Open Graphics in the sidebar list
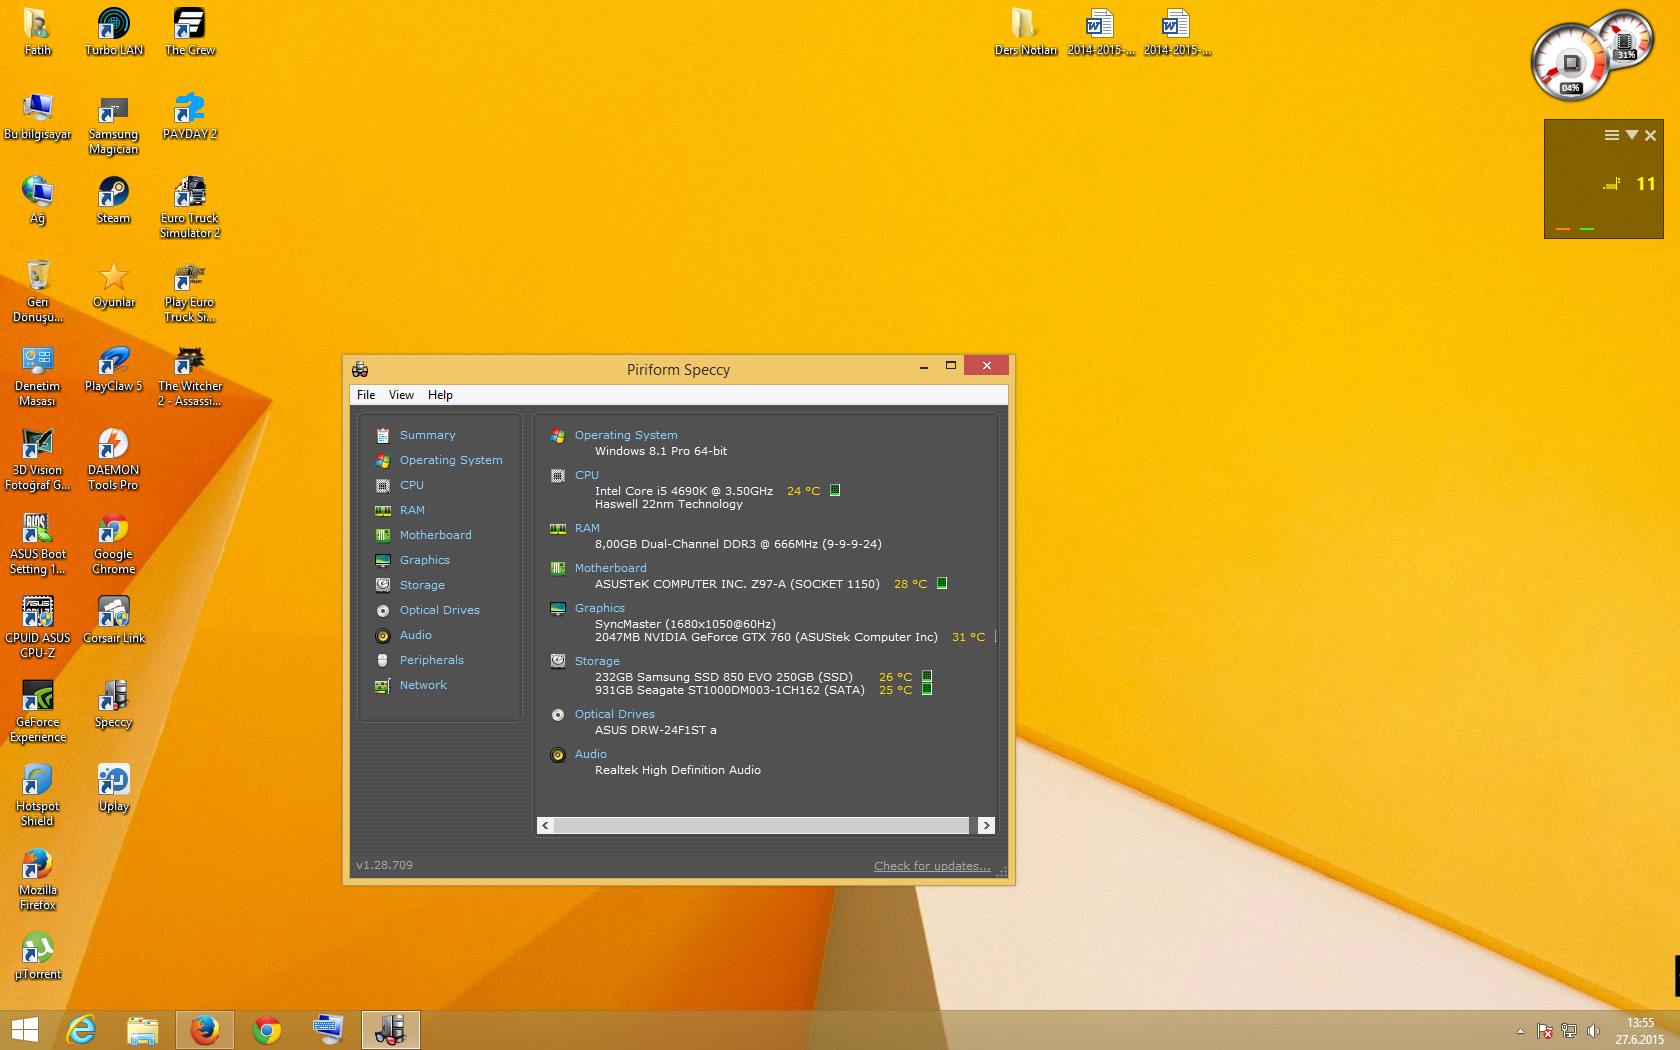The width and height of the screenshot is (1680, 1050). (424, 560)
